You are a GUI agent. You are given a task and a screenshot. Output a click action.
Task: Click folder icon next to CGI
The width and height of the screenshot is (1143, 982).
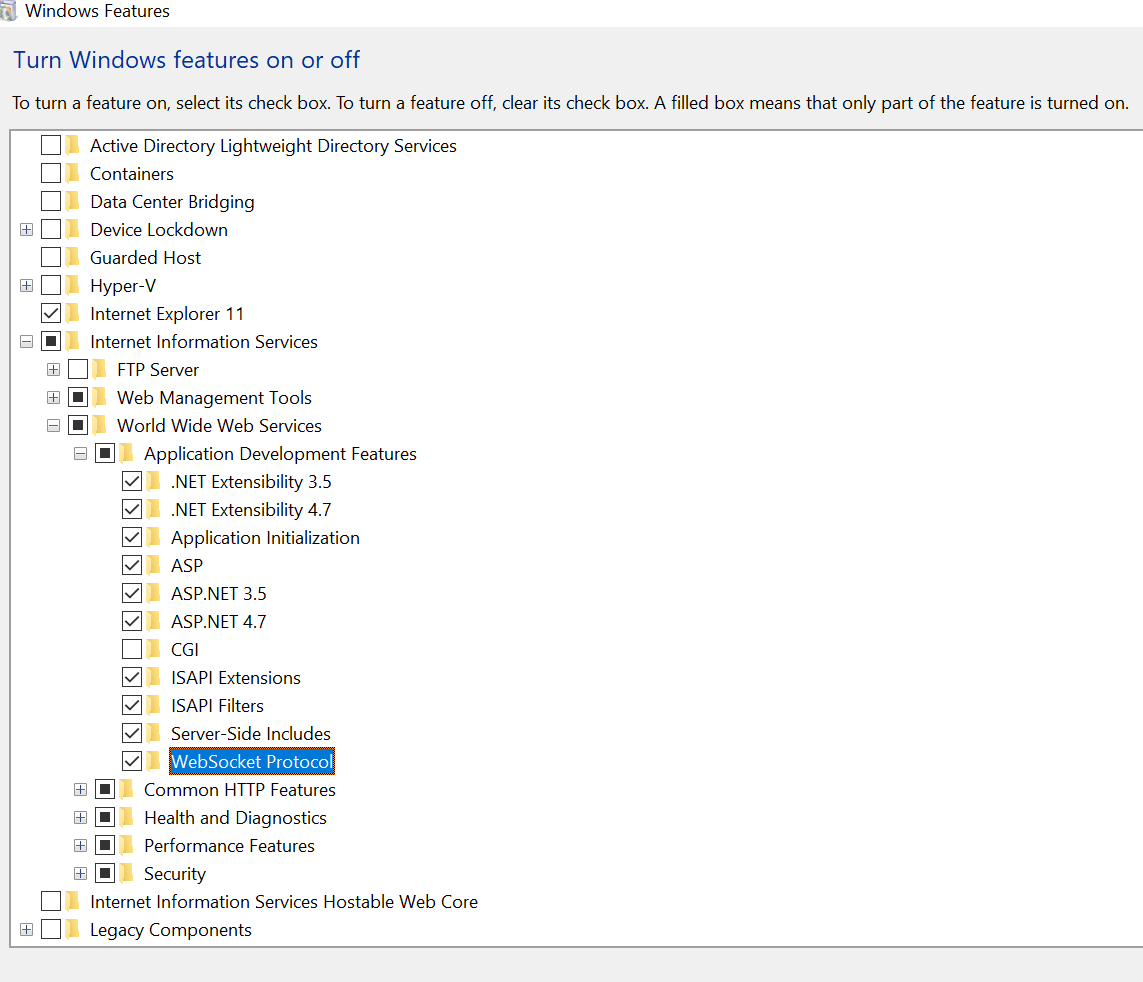click(153, 650)
